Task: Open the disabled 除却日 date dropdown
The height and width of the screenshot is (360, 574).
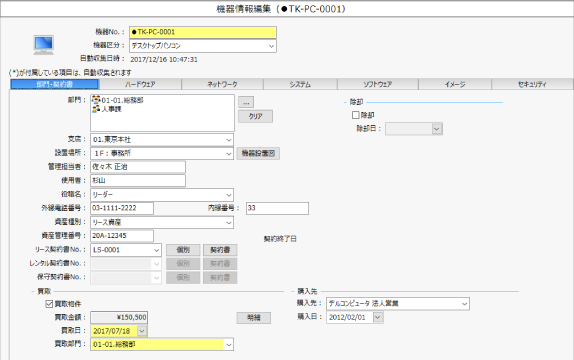Action: pos(436,129)
